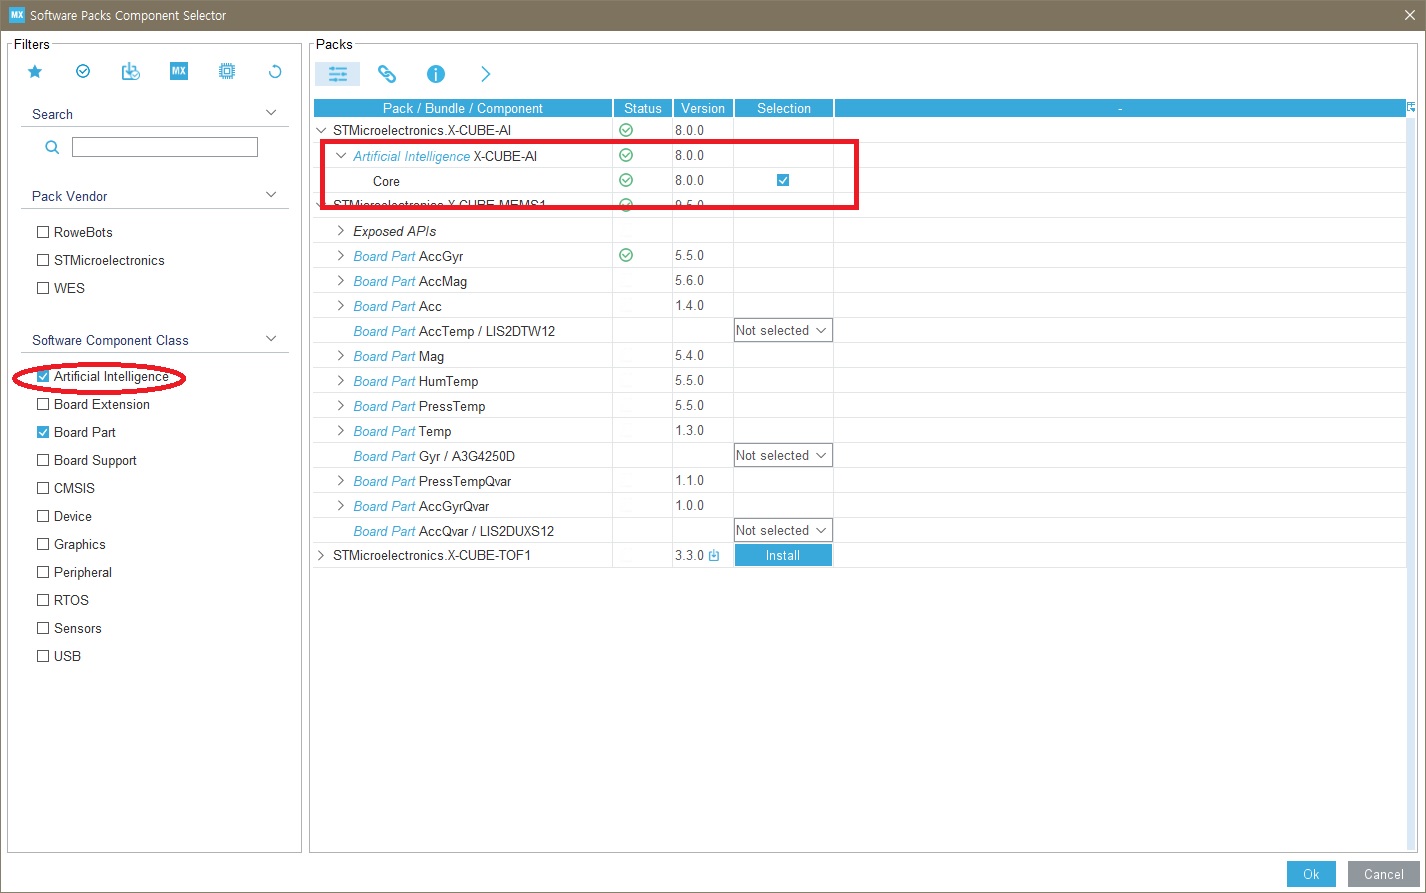The width and height of the screenshot is (1426, 893).
Task: Uncheck the Board Part class filter
Action: (x=43, y=432)
